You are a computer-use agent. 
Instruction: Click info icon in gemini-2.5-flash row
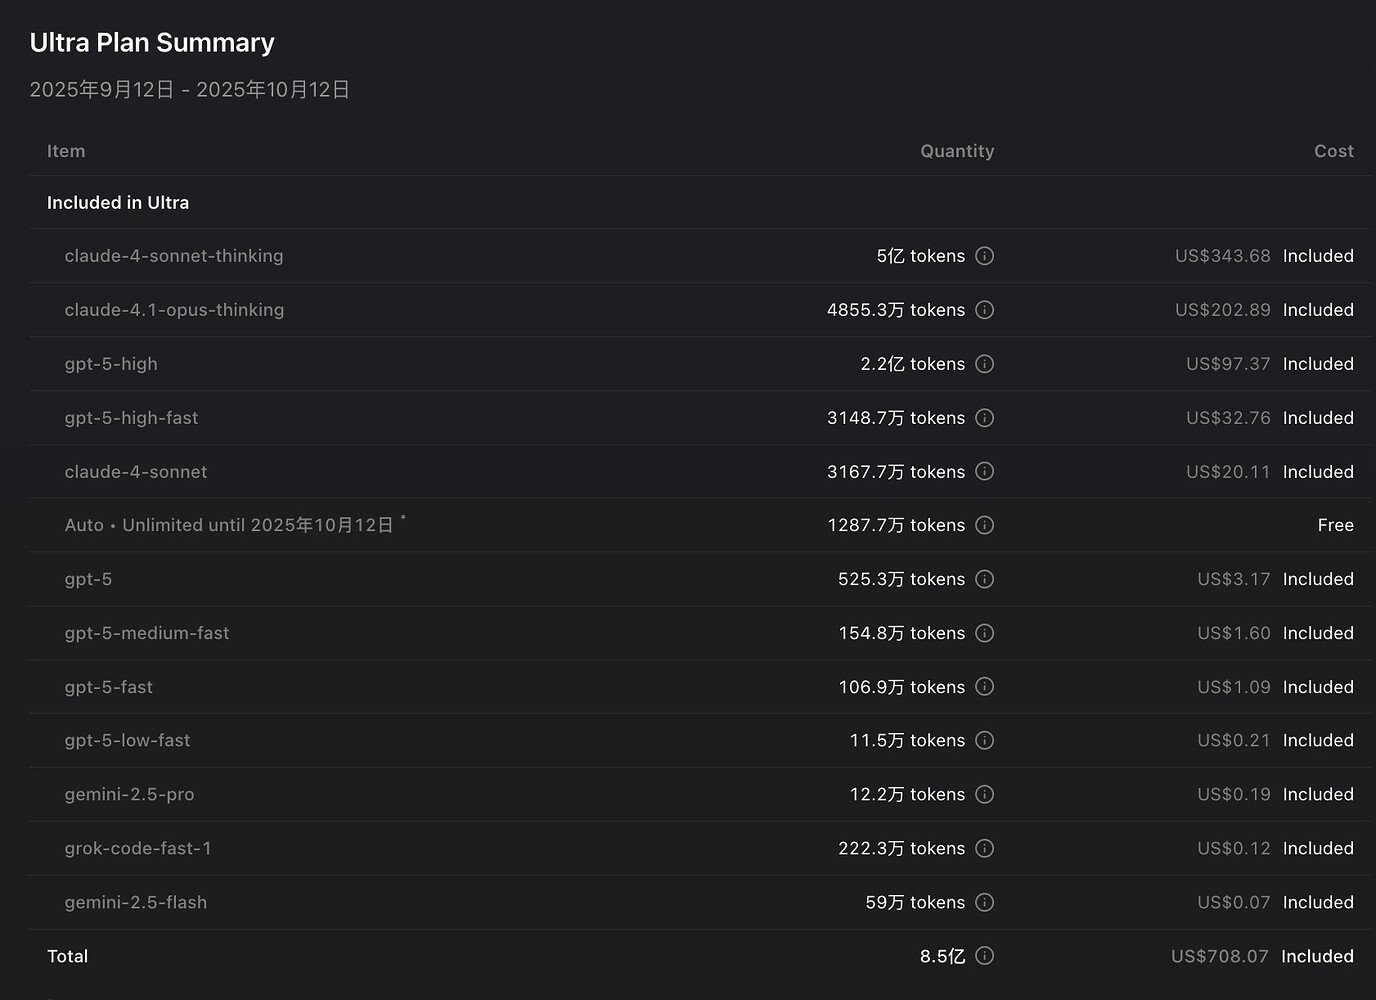pos(985,902)
